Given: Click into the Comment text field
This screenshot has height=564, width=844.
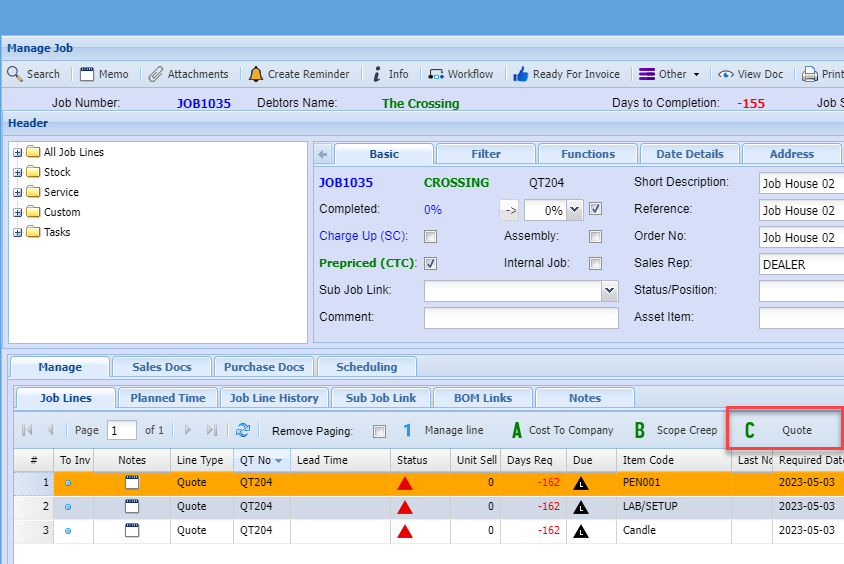Looking at the screenshot, I should 521,318.
